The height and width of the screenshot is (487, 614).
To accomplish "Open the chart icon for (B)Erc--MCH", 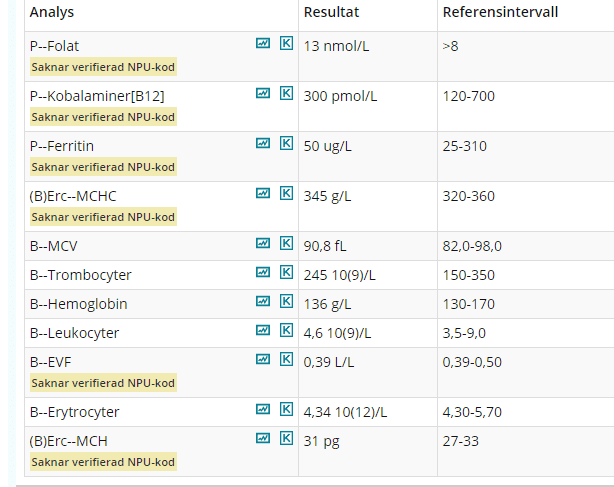I will coord(263,438).
